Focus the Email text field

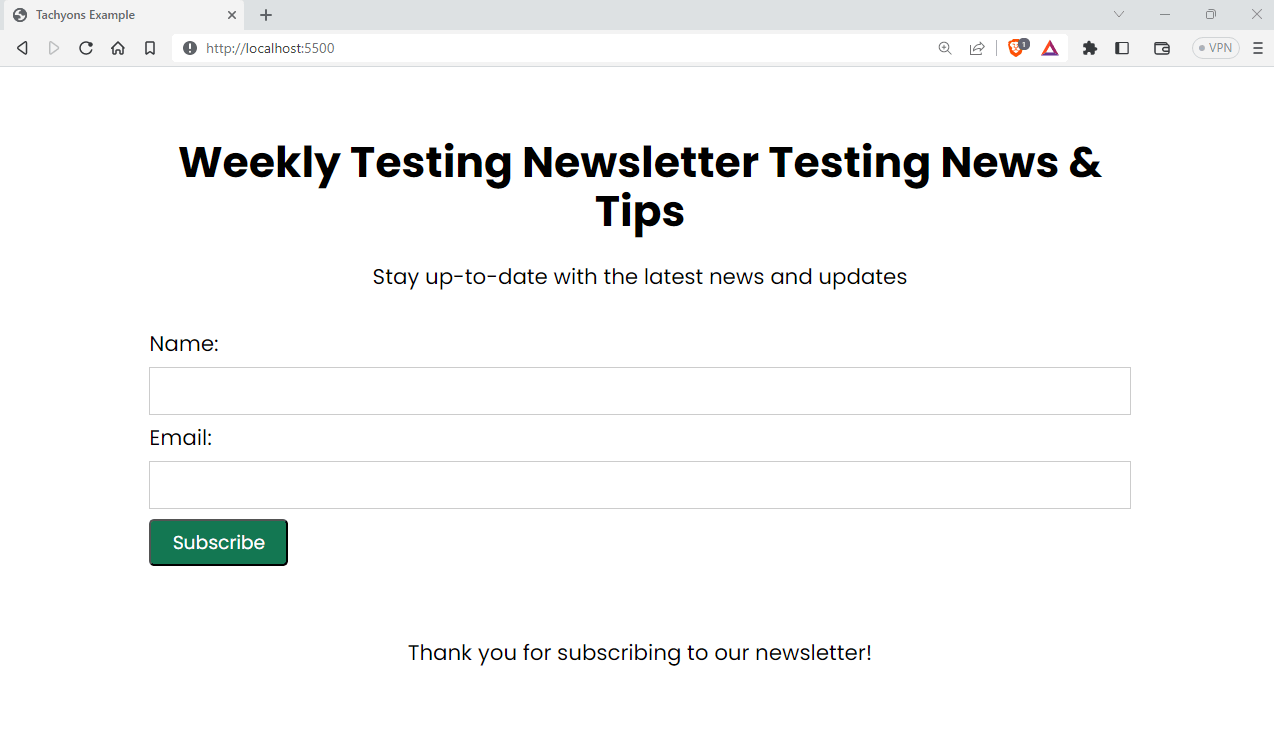click(x=639, y=485)
